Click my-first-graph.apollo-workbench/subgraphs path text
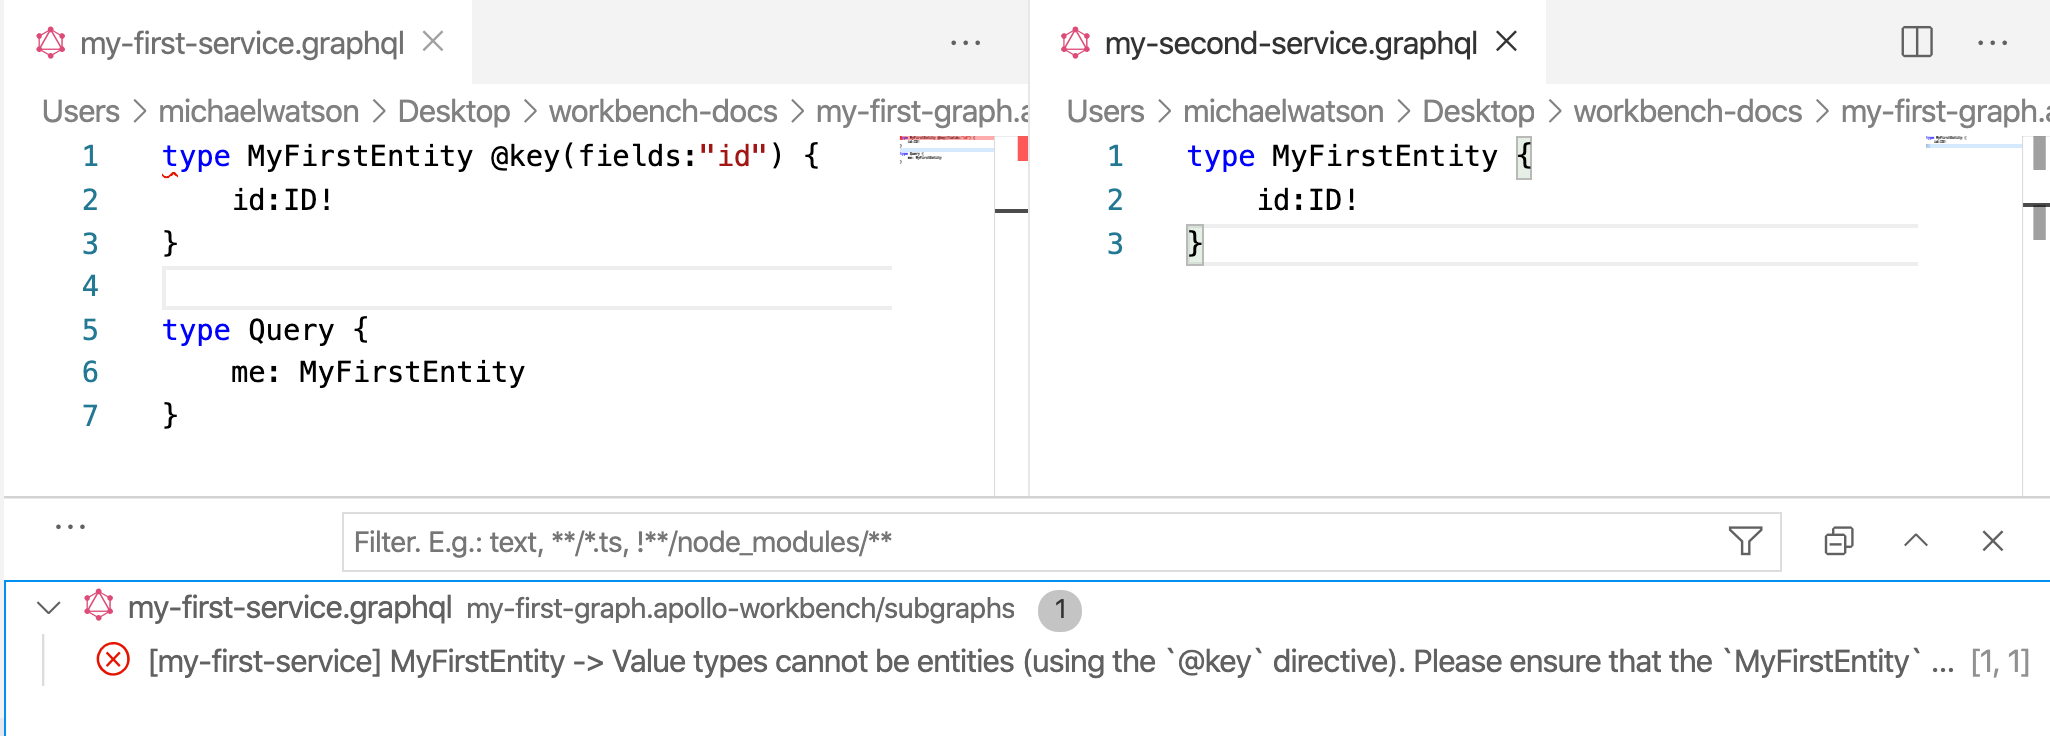2050x736 pixels. (740, 608)
